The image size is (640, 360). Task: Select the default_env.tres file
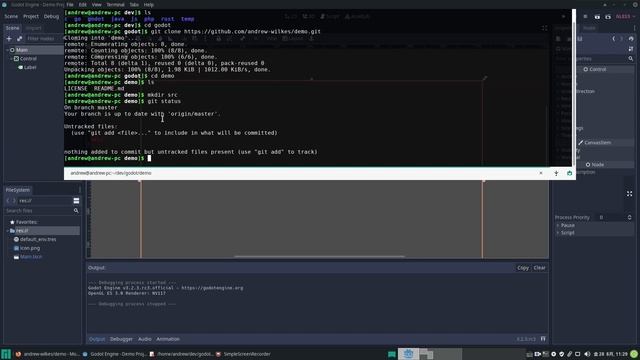click(x=38, y=239)
